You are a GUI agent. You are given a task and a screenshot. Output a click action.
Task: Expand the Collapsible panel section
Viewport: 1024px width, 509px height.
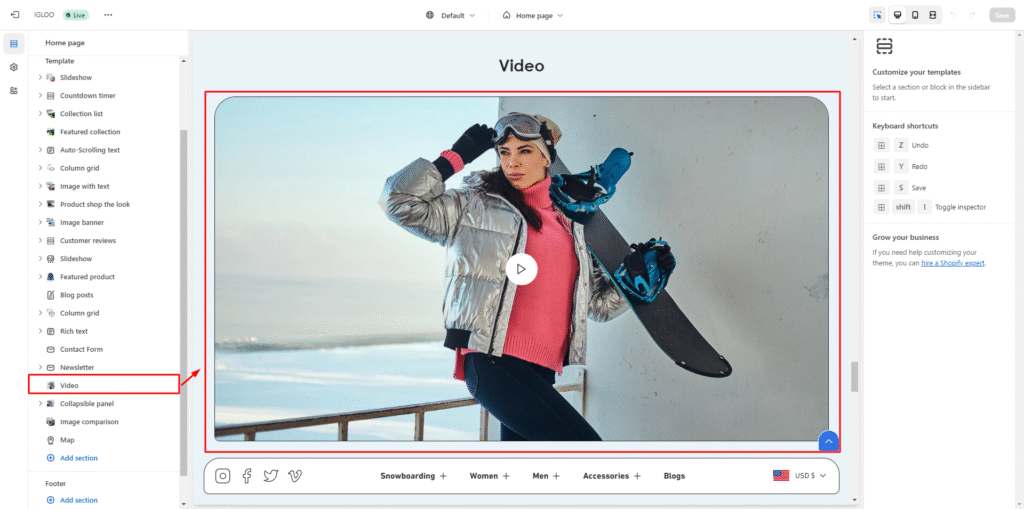click(40, 404)
